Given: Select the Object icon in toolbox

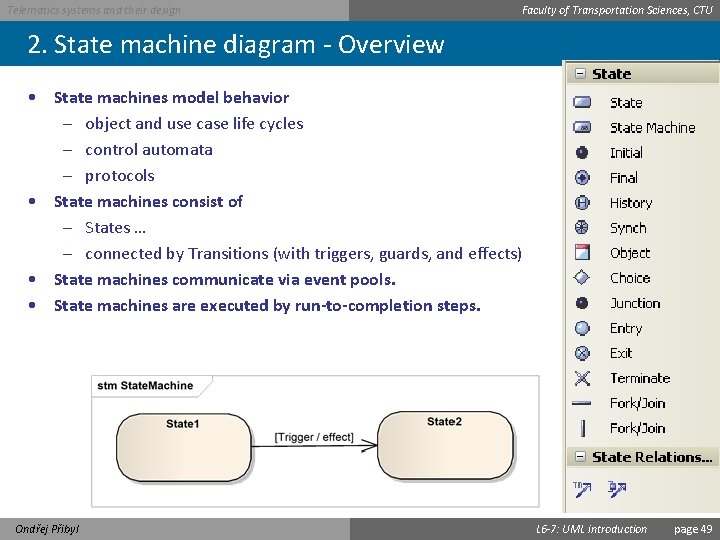Looking at the screenshot, I should [582, 253].
